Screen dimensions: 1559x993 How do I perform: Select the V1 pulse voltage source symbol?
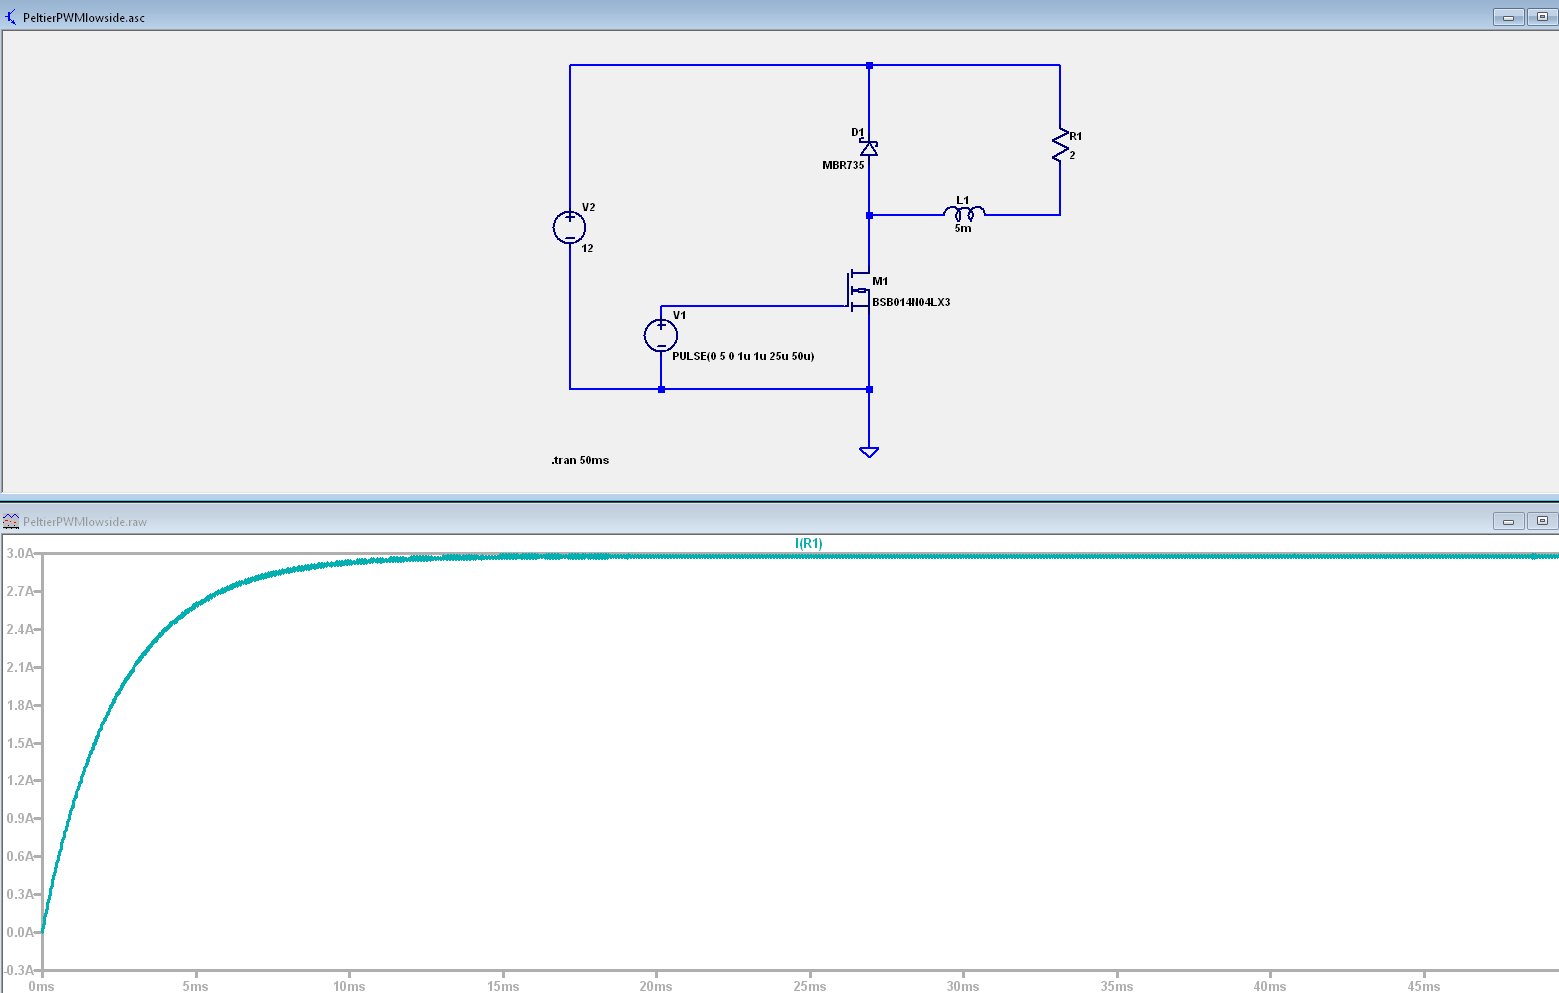click(x=661, y=335)
